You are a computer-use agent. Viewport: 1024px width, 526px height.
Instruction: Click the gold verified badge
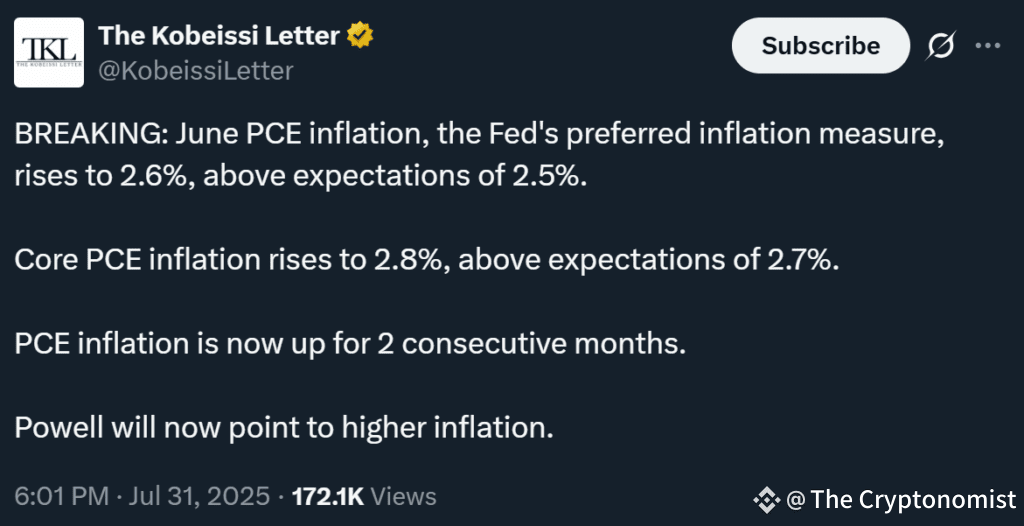point(360,35)
